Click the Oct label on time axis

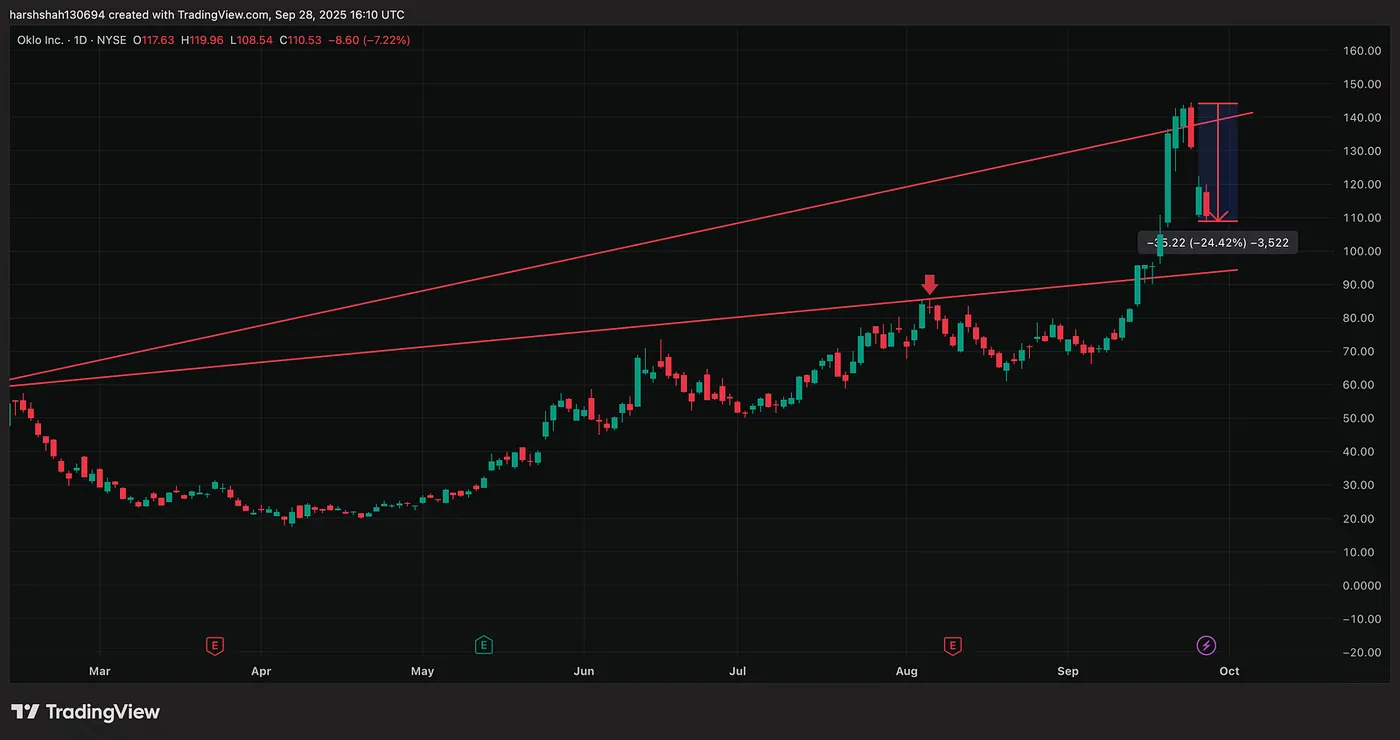[x=1229, y=671]
